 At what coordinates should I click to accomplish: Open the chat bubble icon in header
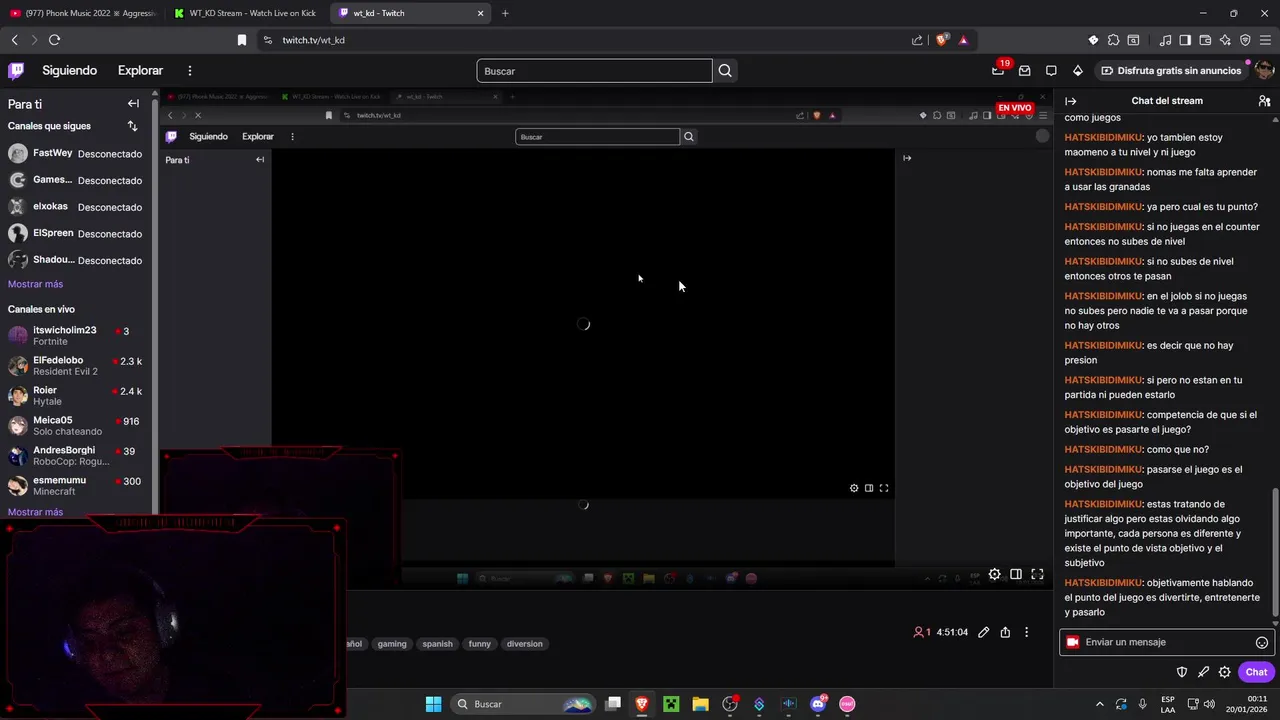point(1051,71)
